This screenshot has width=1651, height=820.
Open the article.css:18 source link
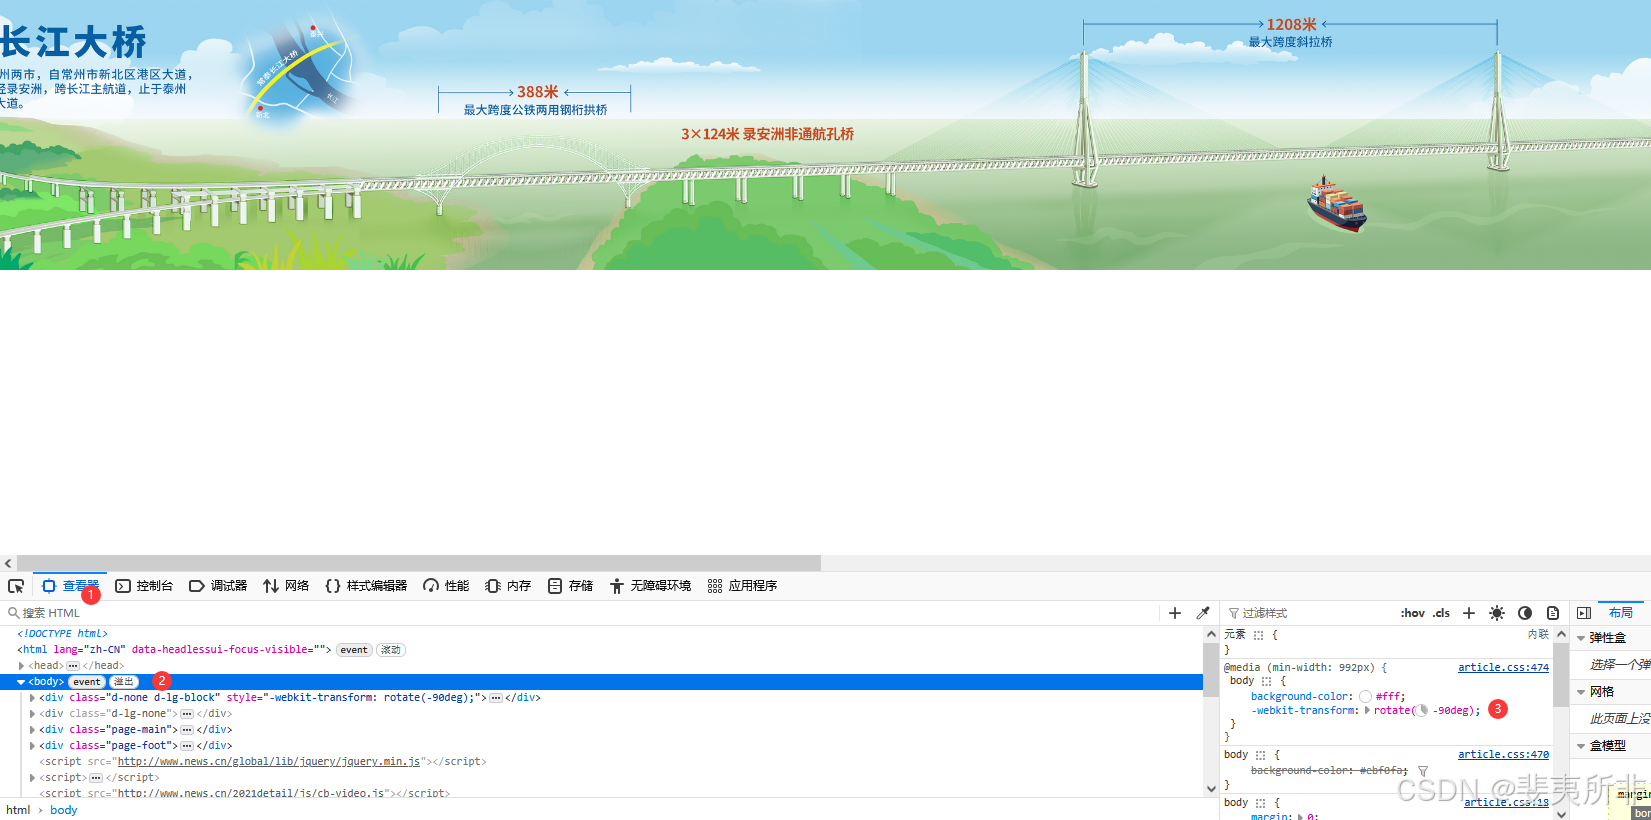1506,803
